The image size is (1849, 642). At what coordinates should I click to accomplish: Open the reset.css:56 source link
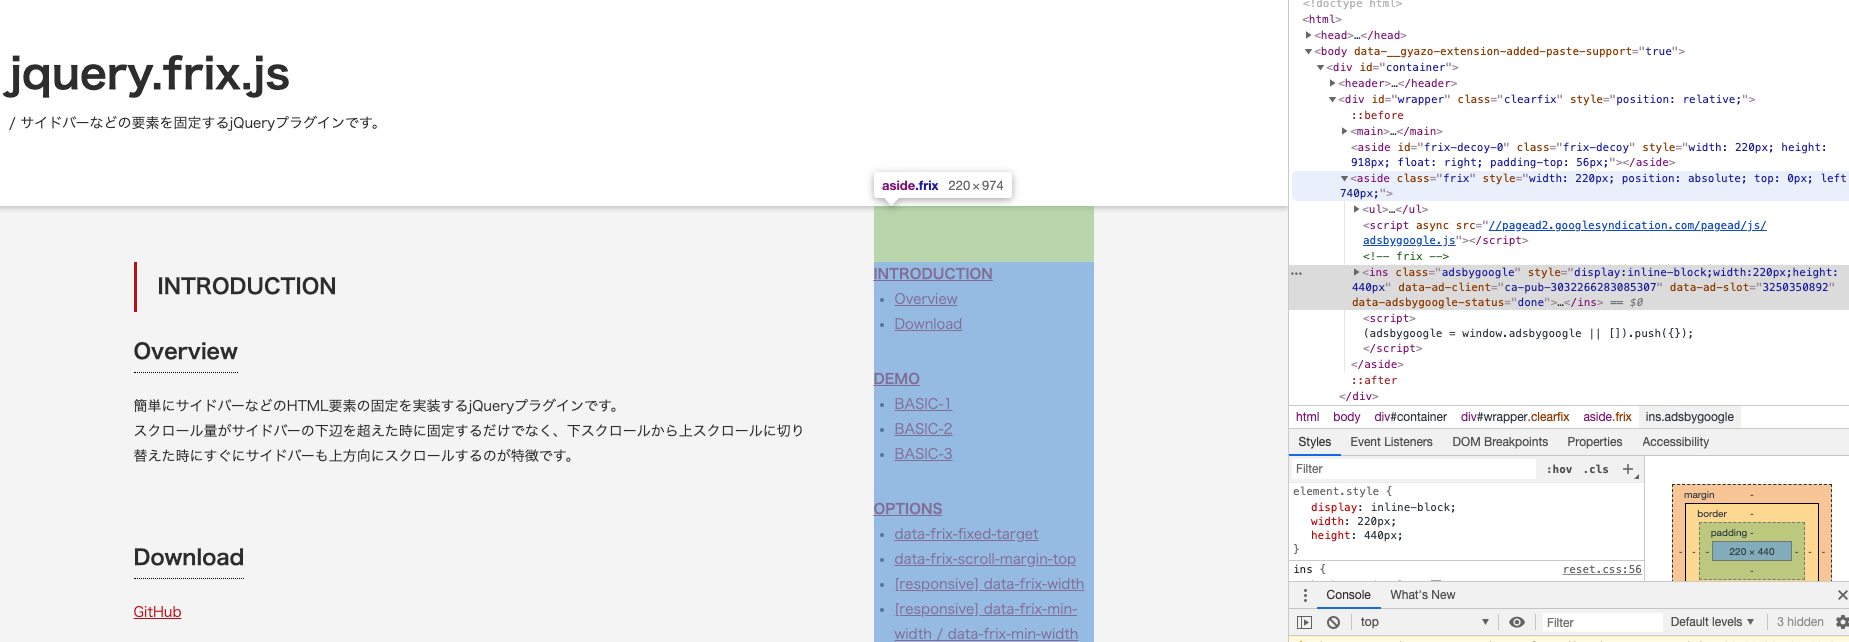click(1601, 569)
